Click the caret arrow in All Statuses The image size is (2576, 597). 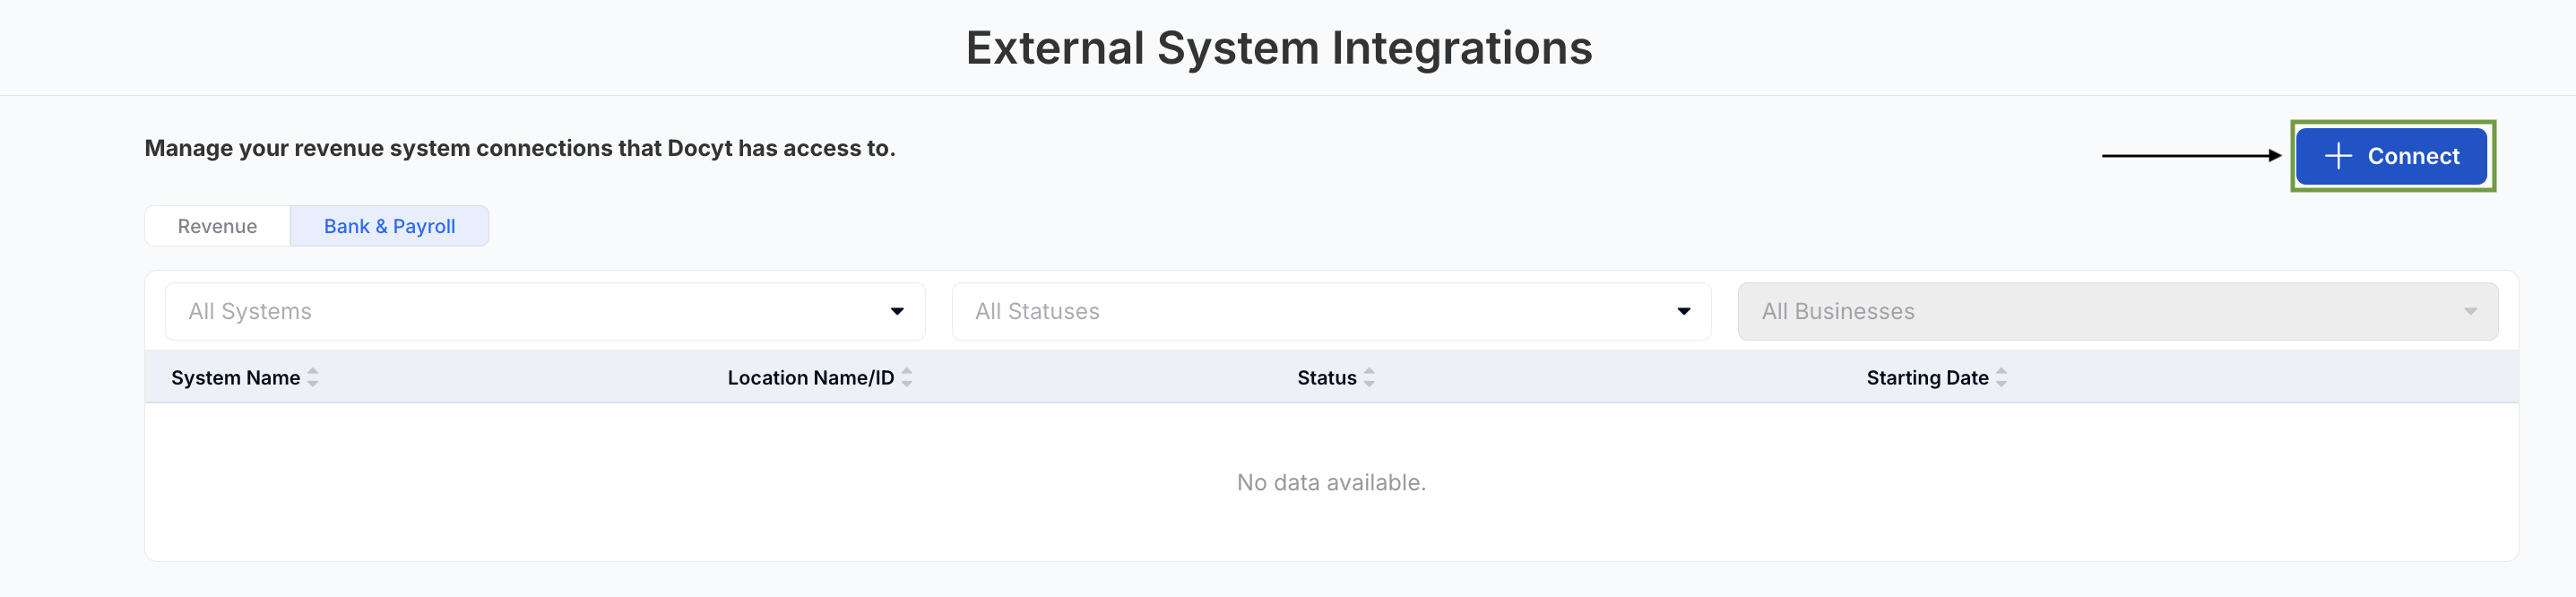coord(1684,312)
